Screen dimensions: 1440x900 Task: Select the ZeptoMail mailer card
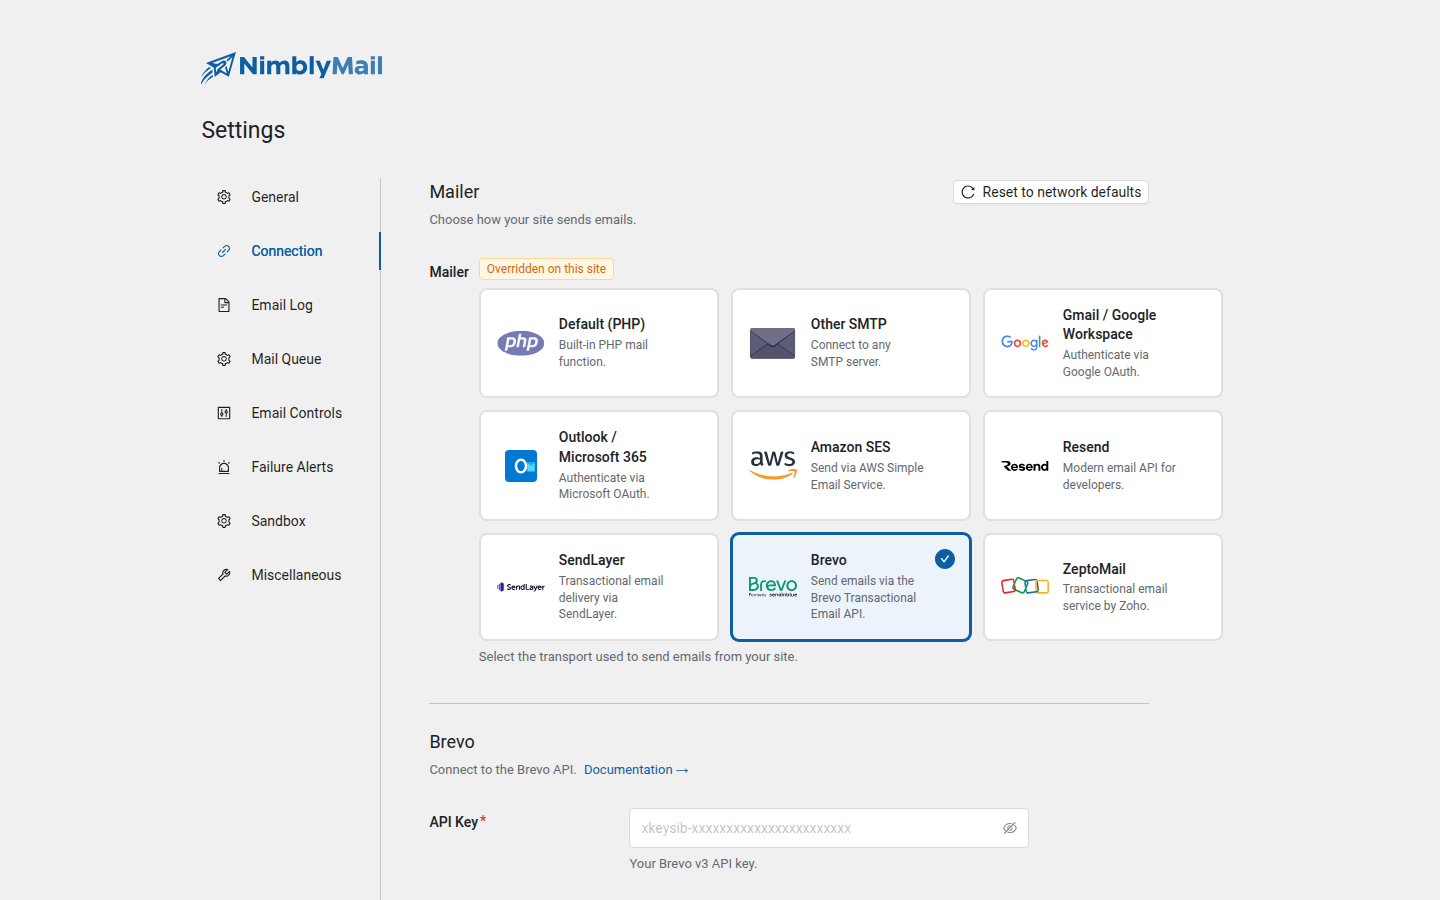coord(1103,587)
